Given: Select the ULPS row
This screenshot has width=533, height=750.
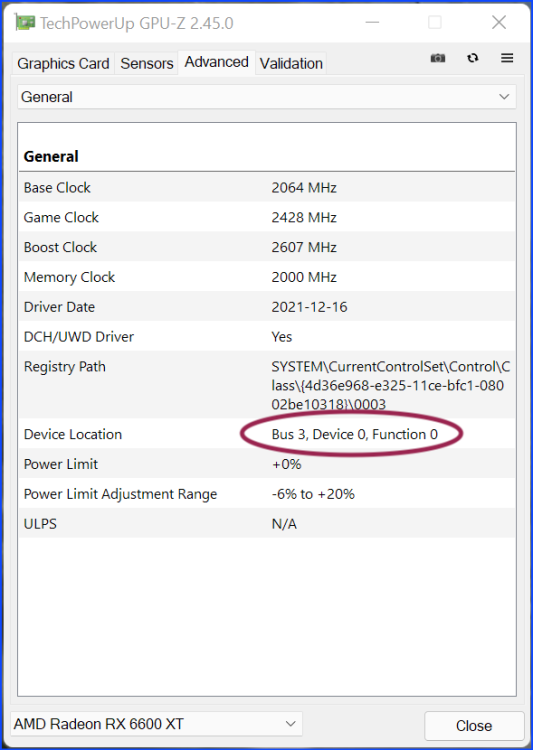Looking at the screenshot, I should 267,524.
